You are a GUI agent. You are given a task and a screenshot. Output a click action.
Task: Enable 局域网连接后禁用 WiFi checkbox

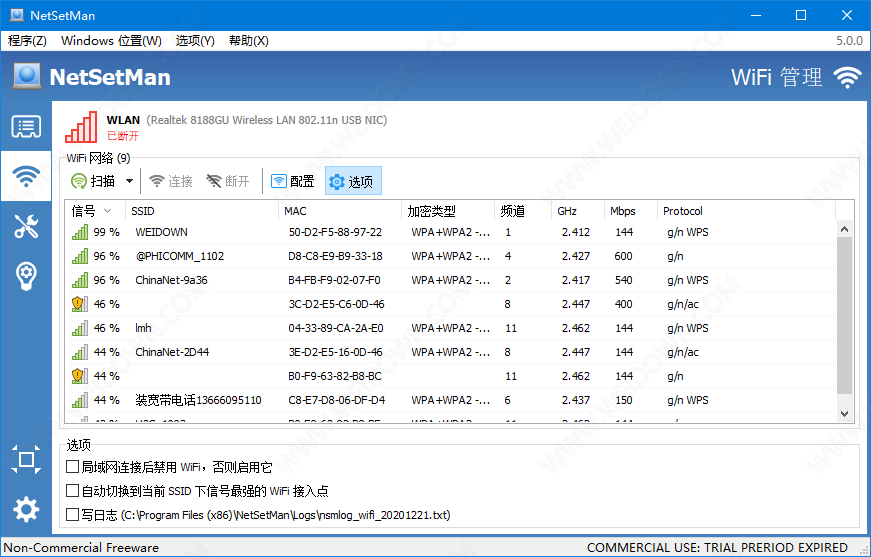click(x=72, y=467)
